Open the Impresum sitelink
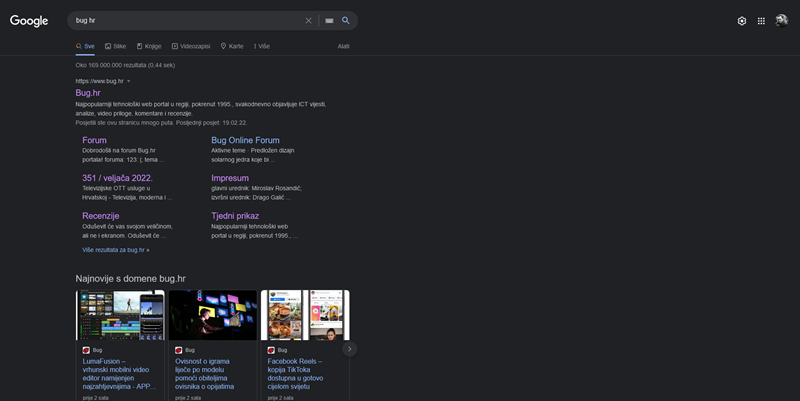Image resolution: width=800 pixels, height=401 pixels. coord(230,178)
